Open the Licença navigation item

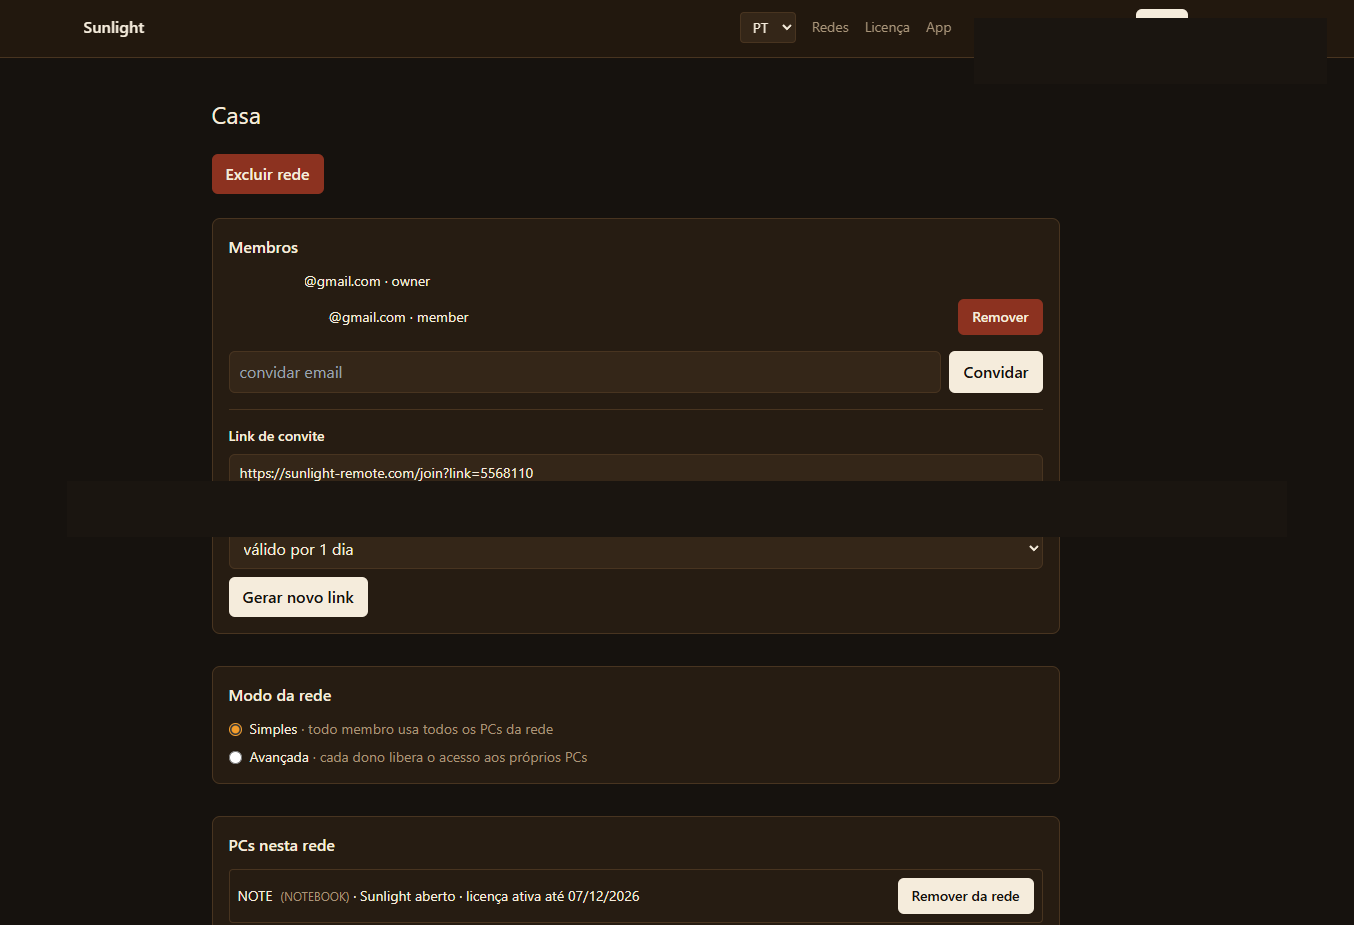pos(887,28)
